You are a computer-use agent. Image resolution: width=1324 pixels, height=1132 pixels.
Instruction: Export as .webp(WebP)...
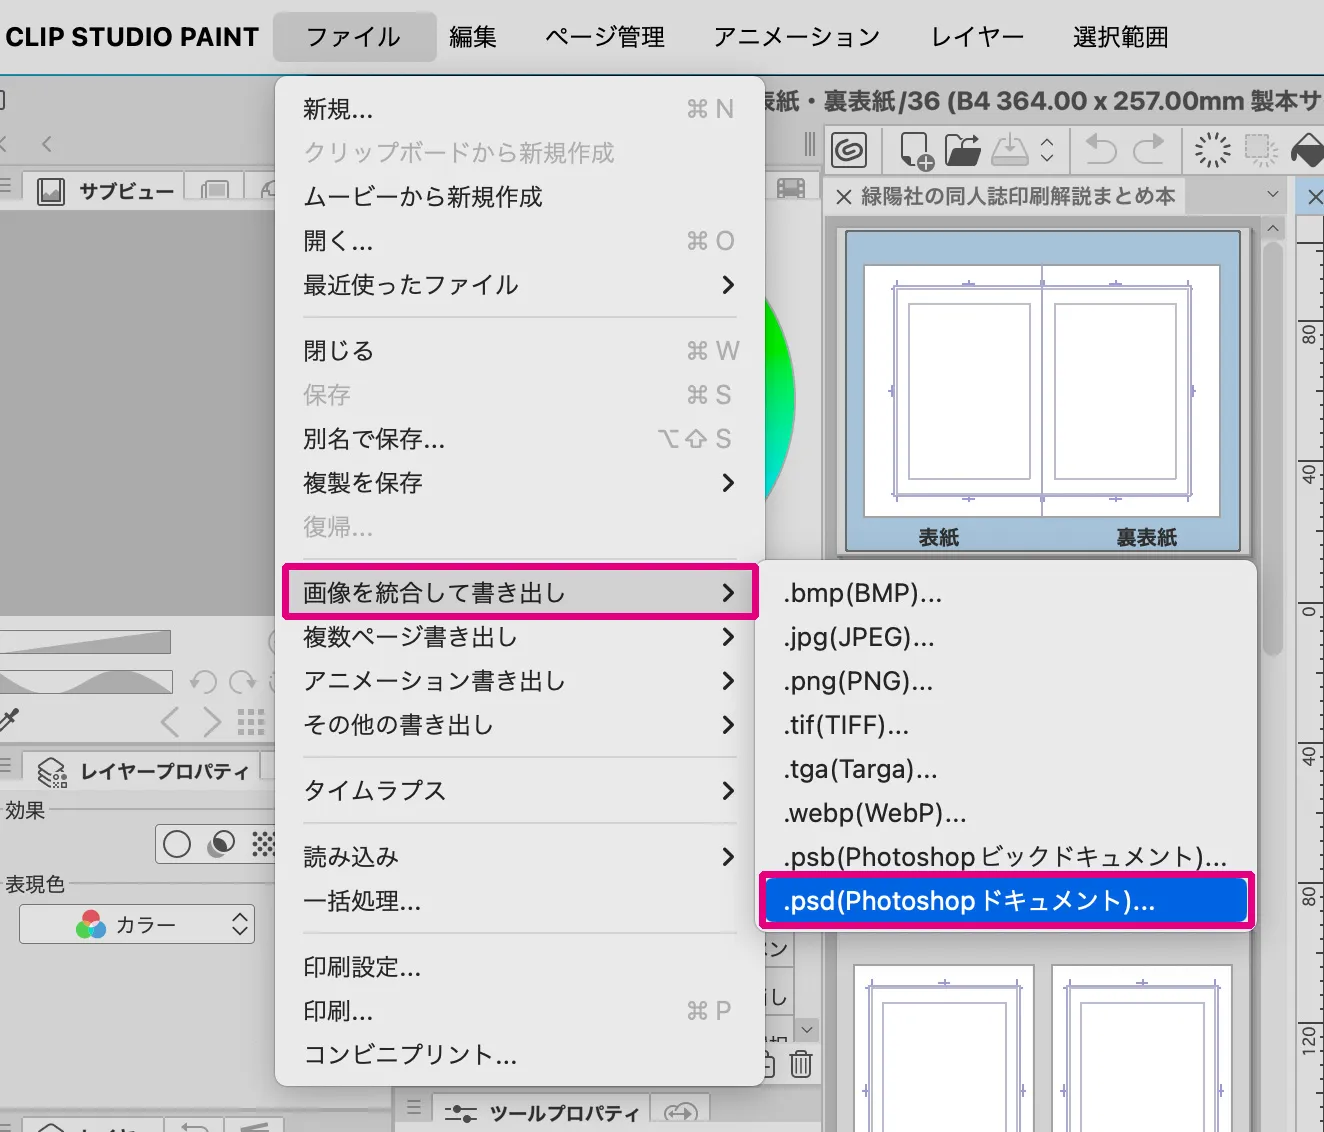(1006, 813)
